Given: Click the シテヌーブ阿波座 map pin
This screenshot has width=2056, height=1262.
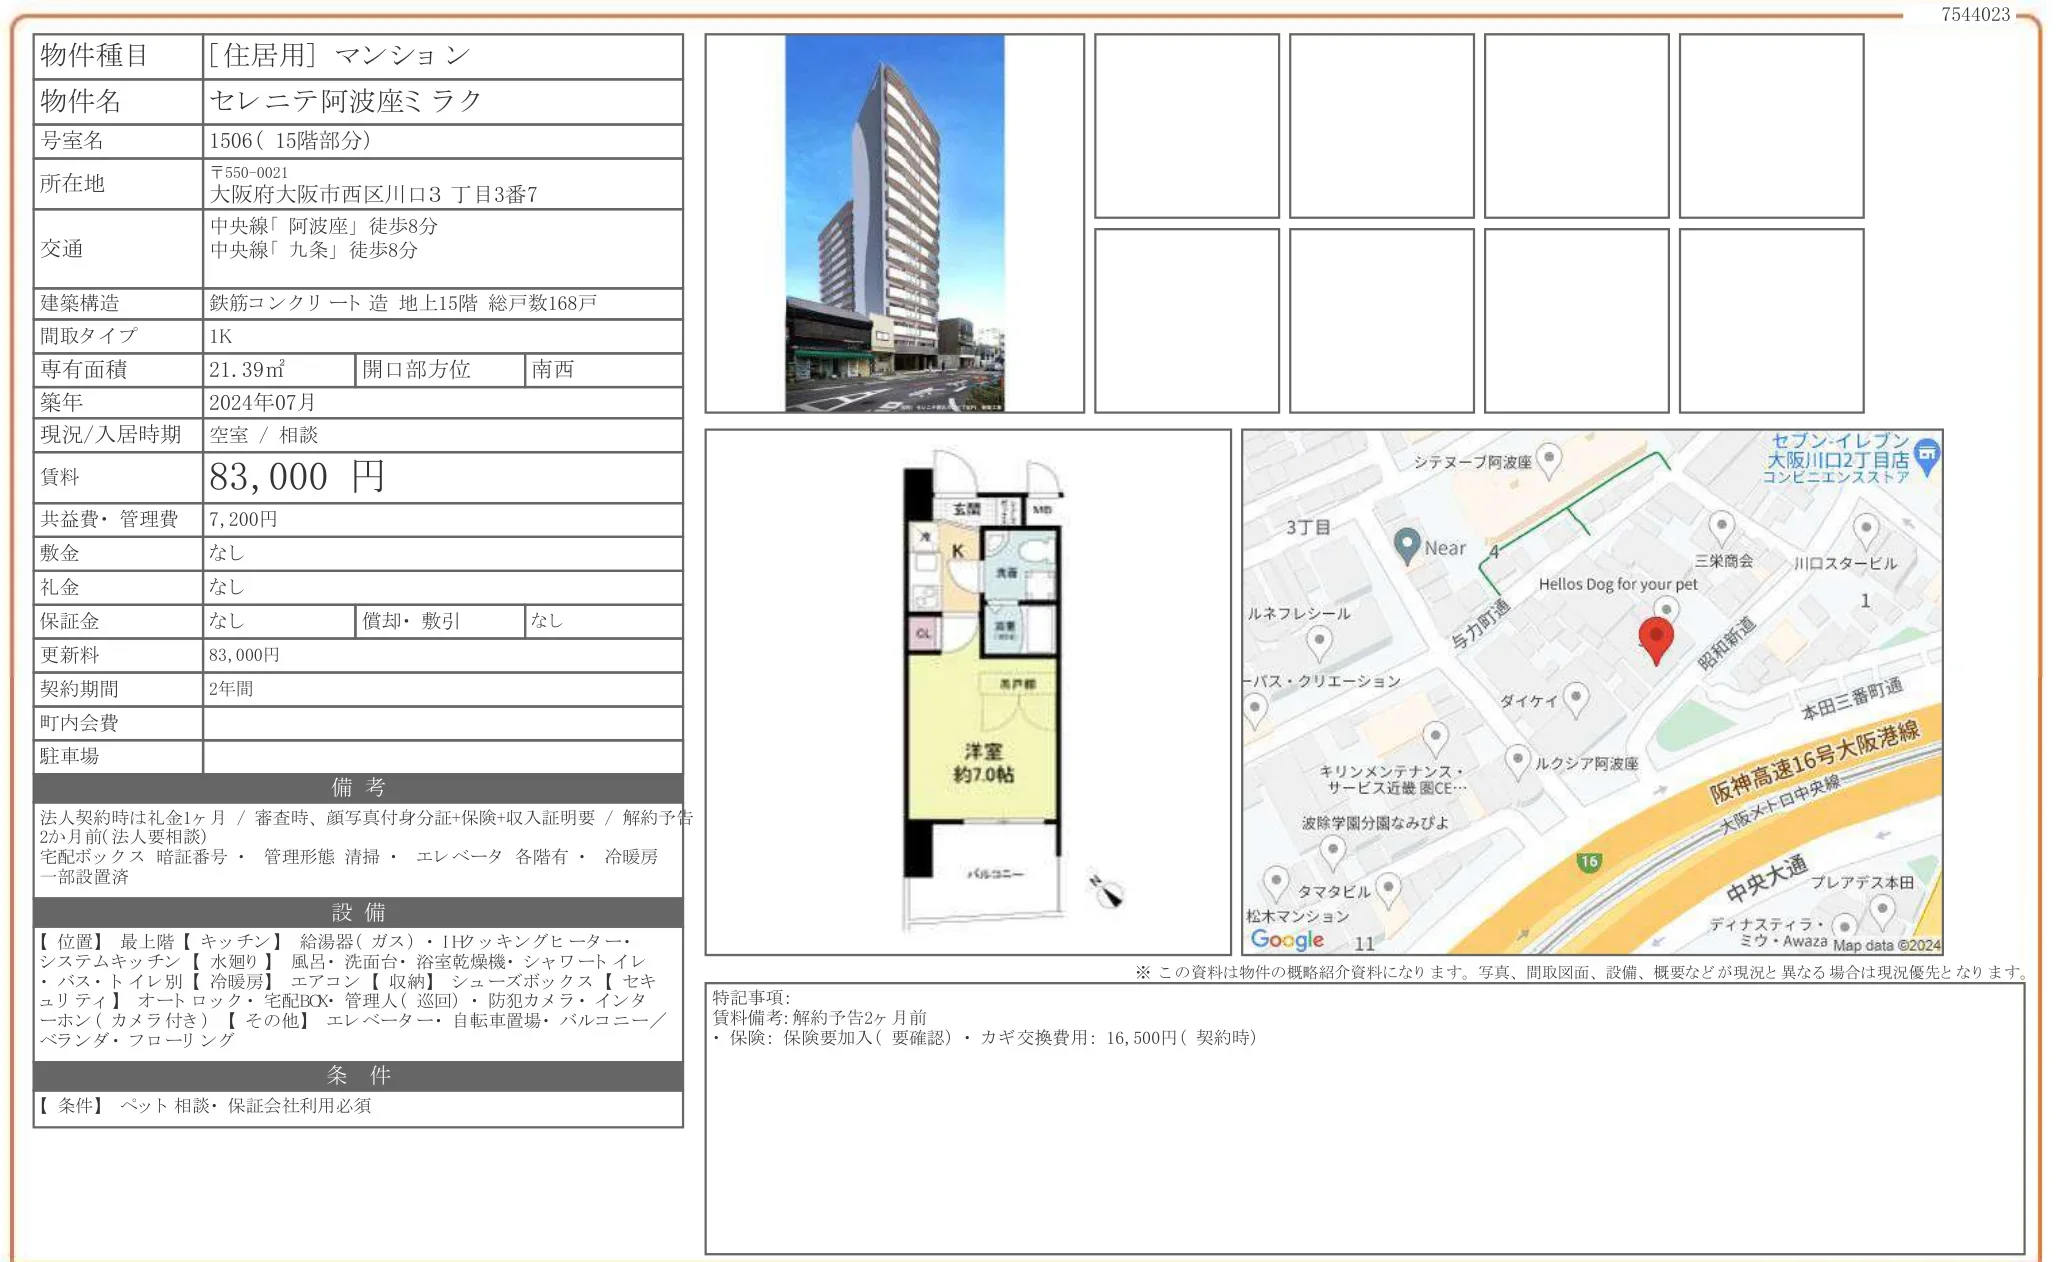Looking at the screenshot, I should [x=1549, y=458].
